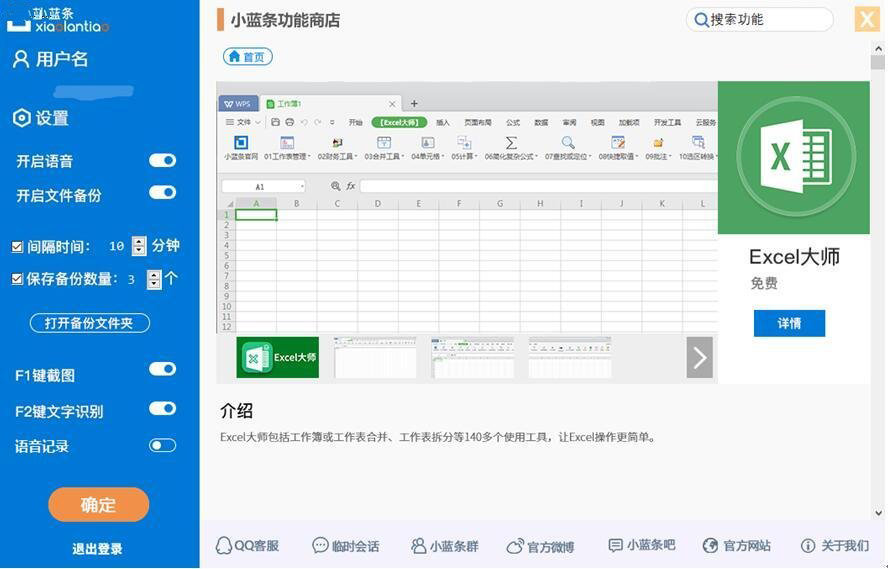
Task: Enable the 语音记录 switch
Action: (163, 446)
